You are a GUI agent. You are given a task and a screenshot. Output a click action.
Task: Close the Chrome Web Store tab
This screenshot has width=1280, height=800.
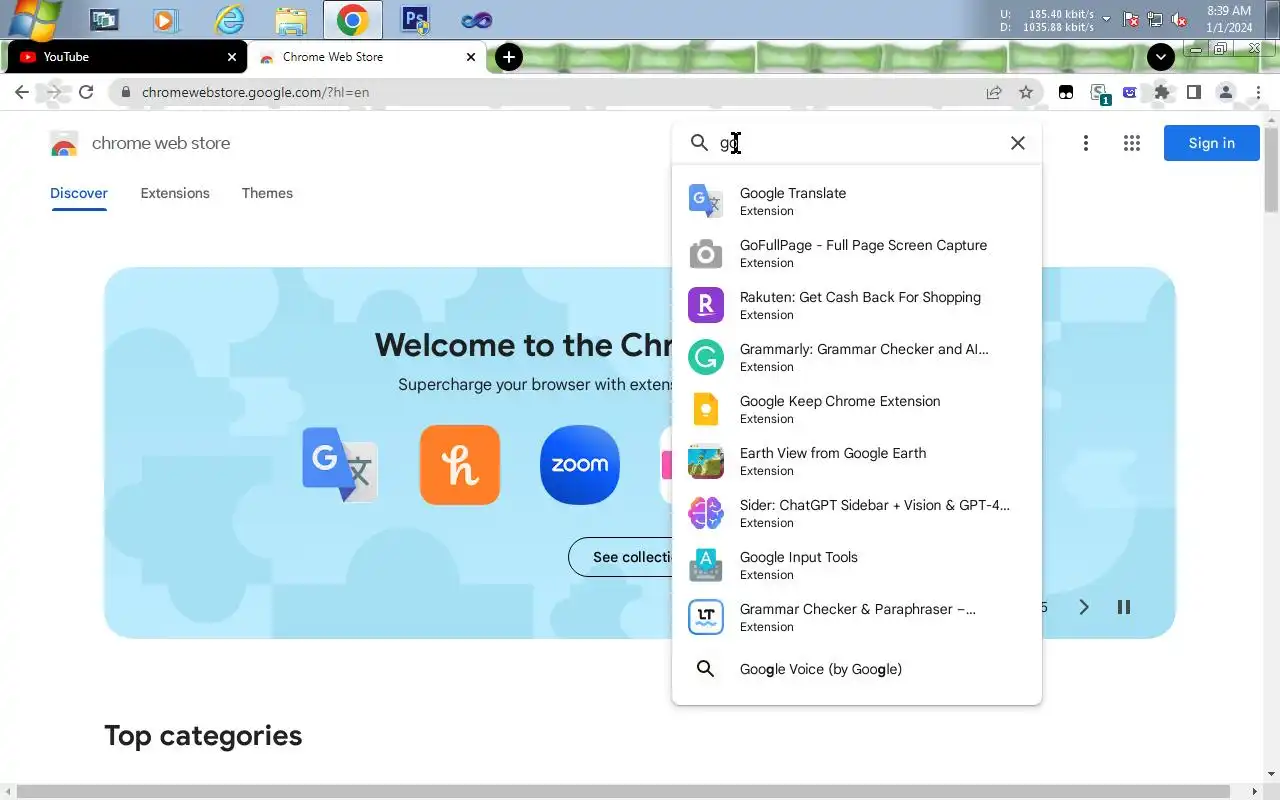point(471,57)
